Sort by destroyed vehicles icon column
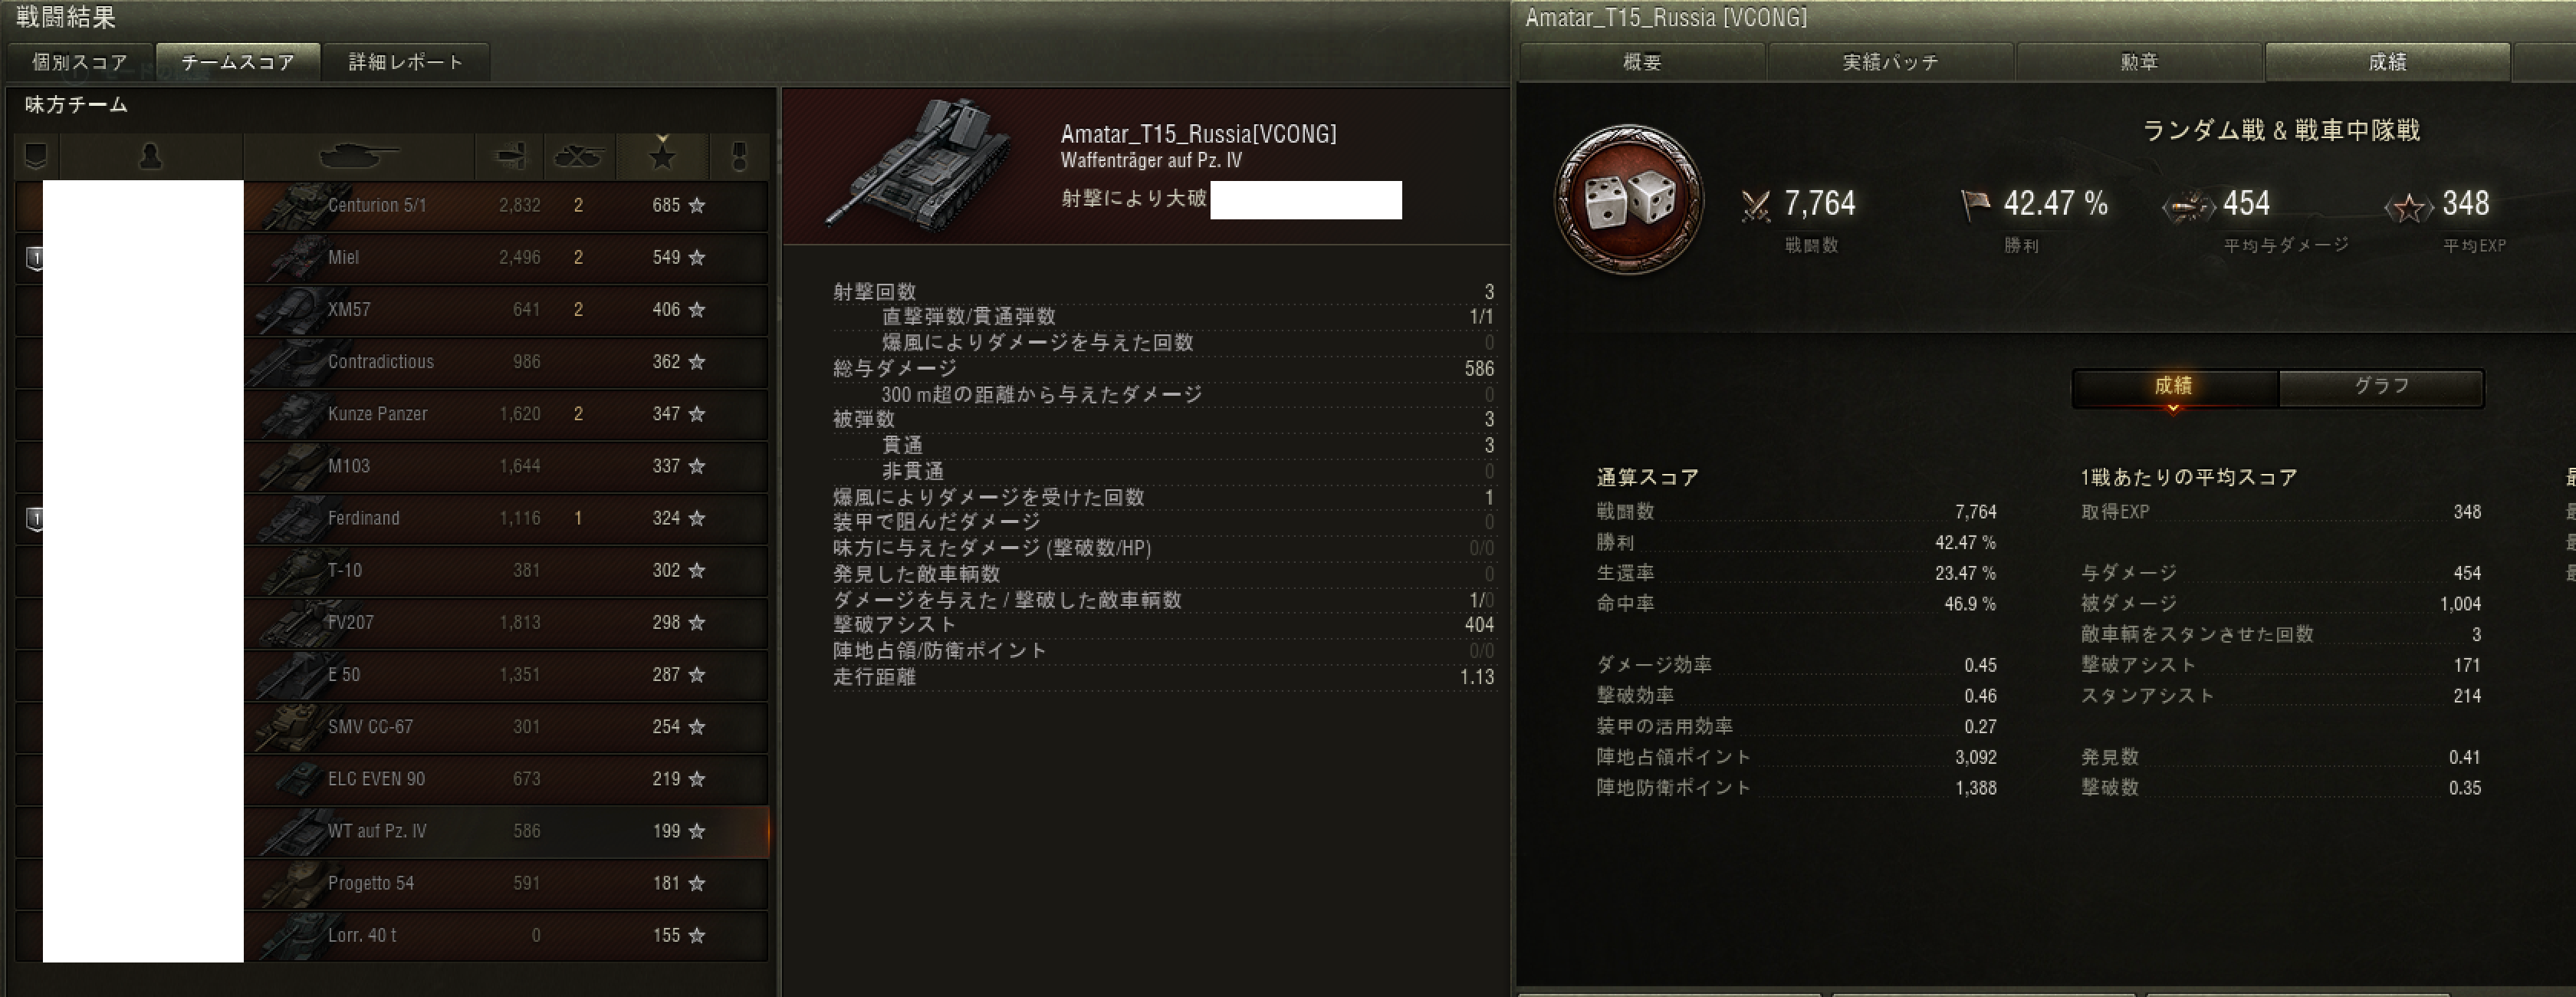This screenshot has height=997, width=2576. coord(578,156)
